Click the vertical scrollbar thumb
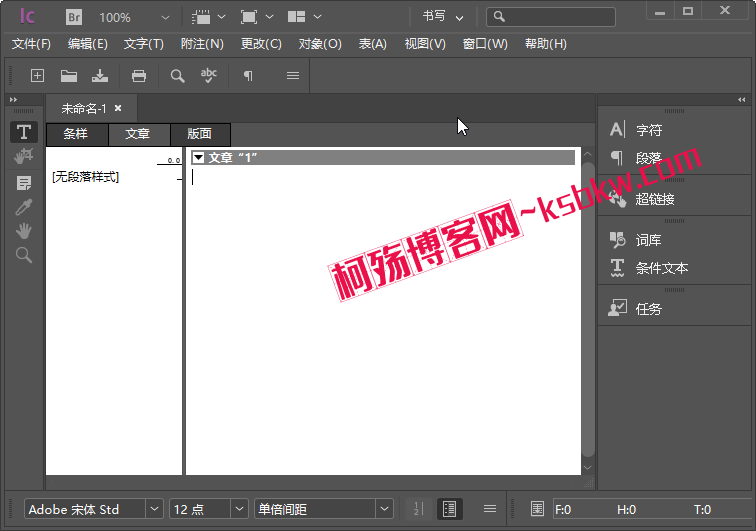 pos(588,309)
